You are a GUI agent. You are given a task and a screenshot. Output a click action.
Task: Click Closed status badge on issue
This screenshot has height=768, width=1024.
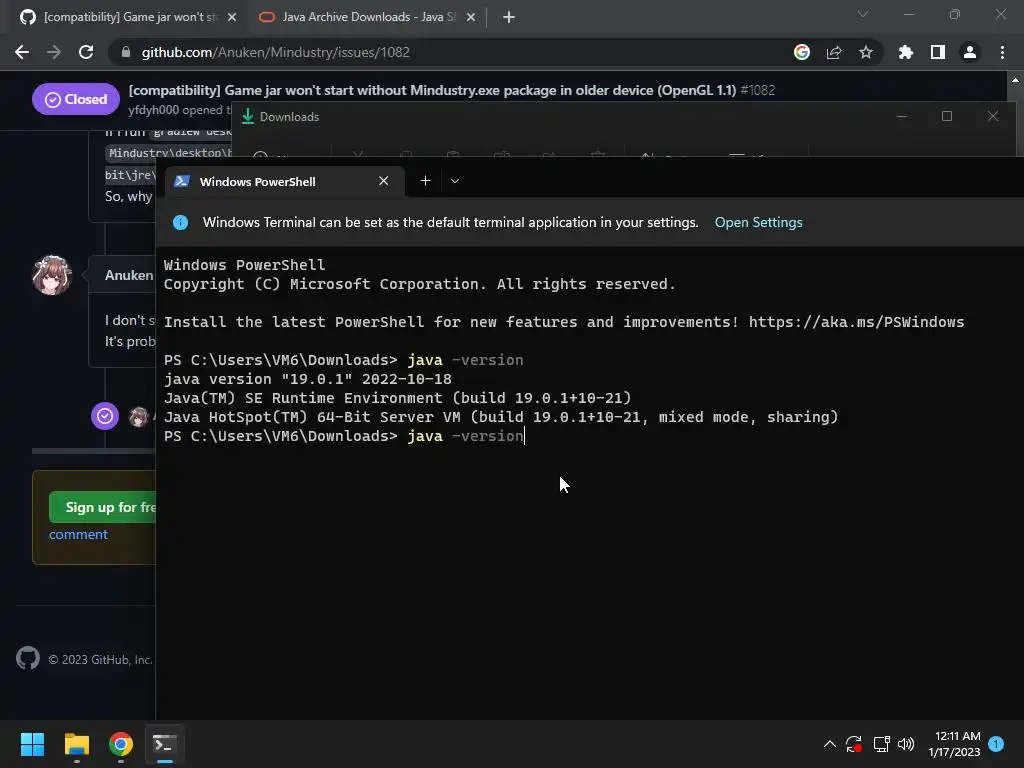[x=76, y=99]
